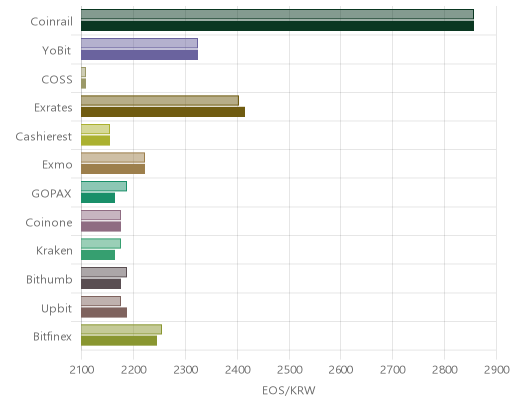Click the mauve Coinone bar
The image size is (512, 408).
(x=101, y=227)
